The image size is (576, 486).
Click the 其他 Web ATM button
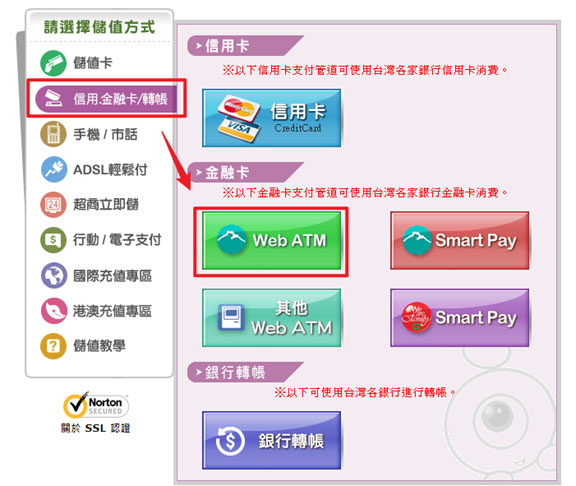(271, 318)
